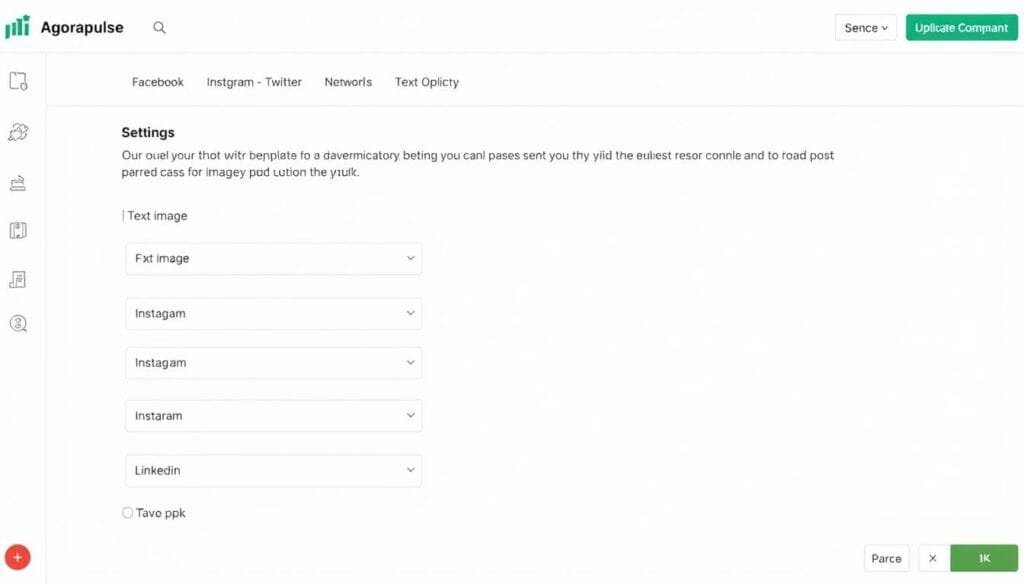Open the stacked tray icon in sidebar
This screenshot has height=585, width=1024.
[18, 183]
